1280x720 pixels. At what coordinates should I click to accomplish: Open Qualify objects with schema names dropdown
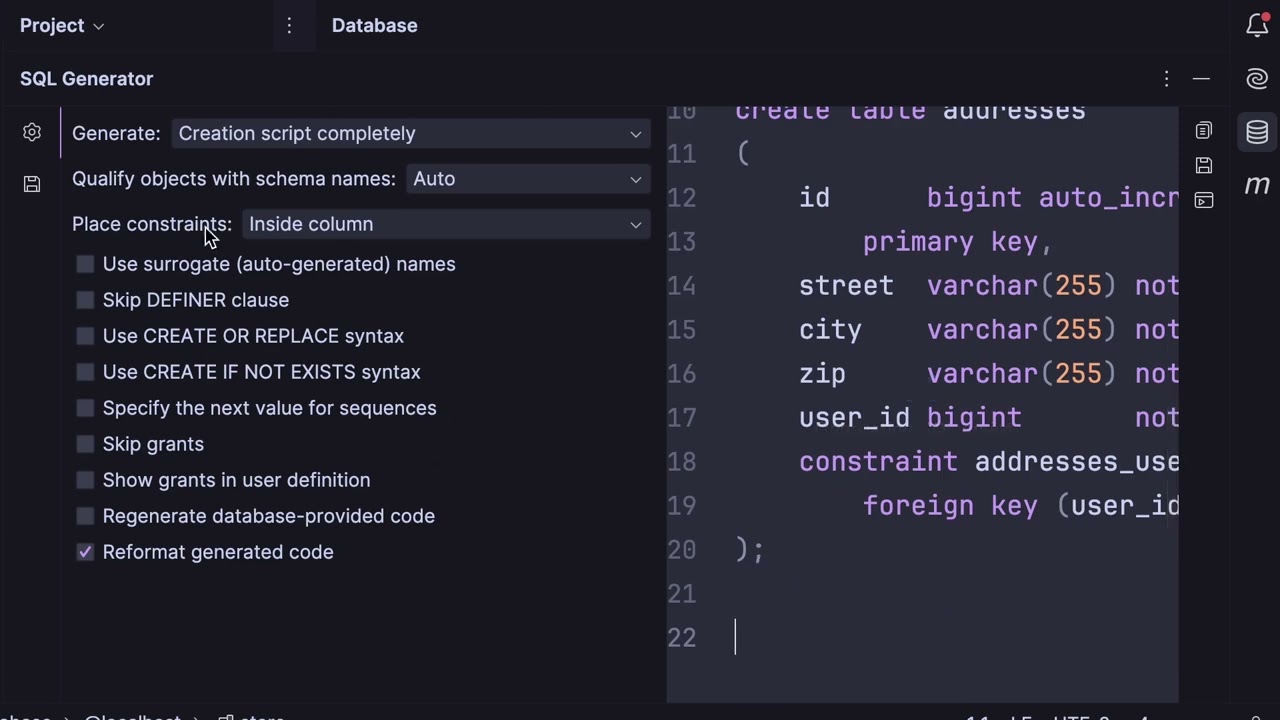click(528, 179)
